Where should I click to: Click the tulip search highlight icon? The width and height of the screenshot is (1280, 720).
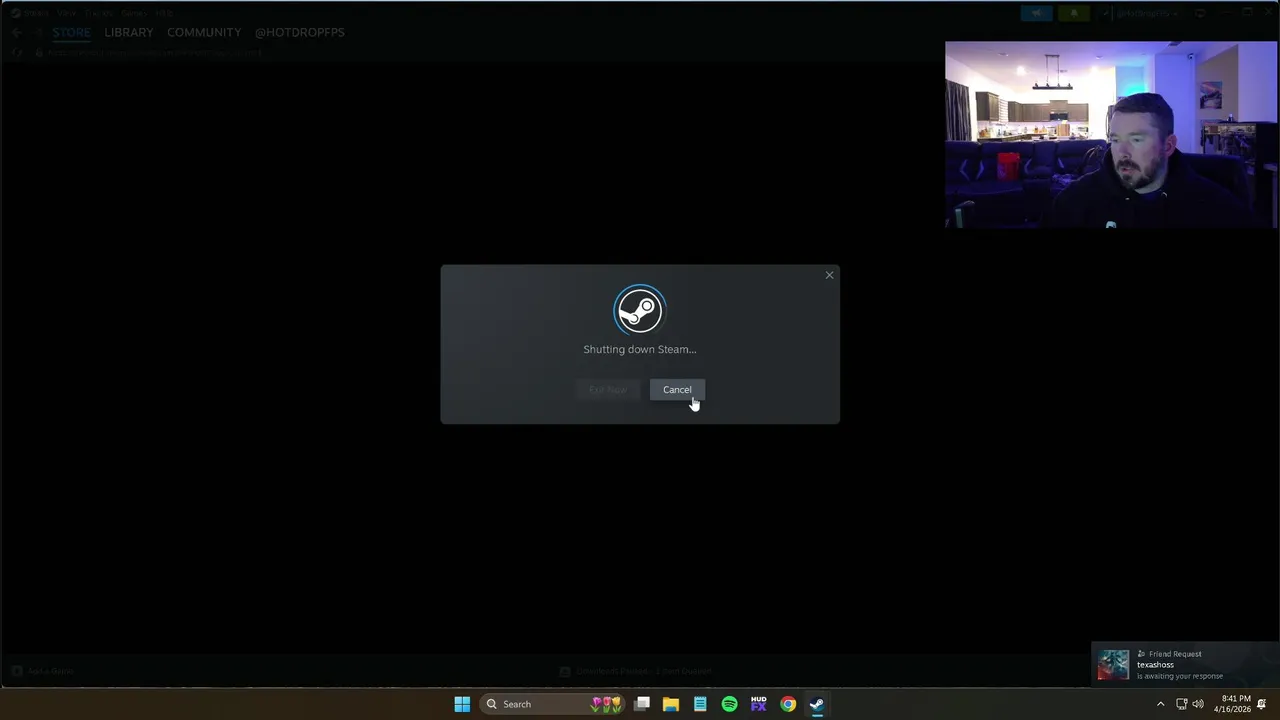click(606, 704)
